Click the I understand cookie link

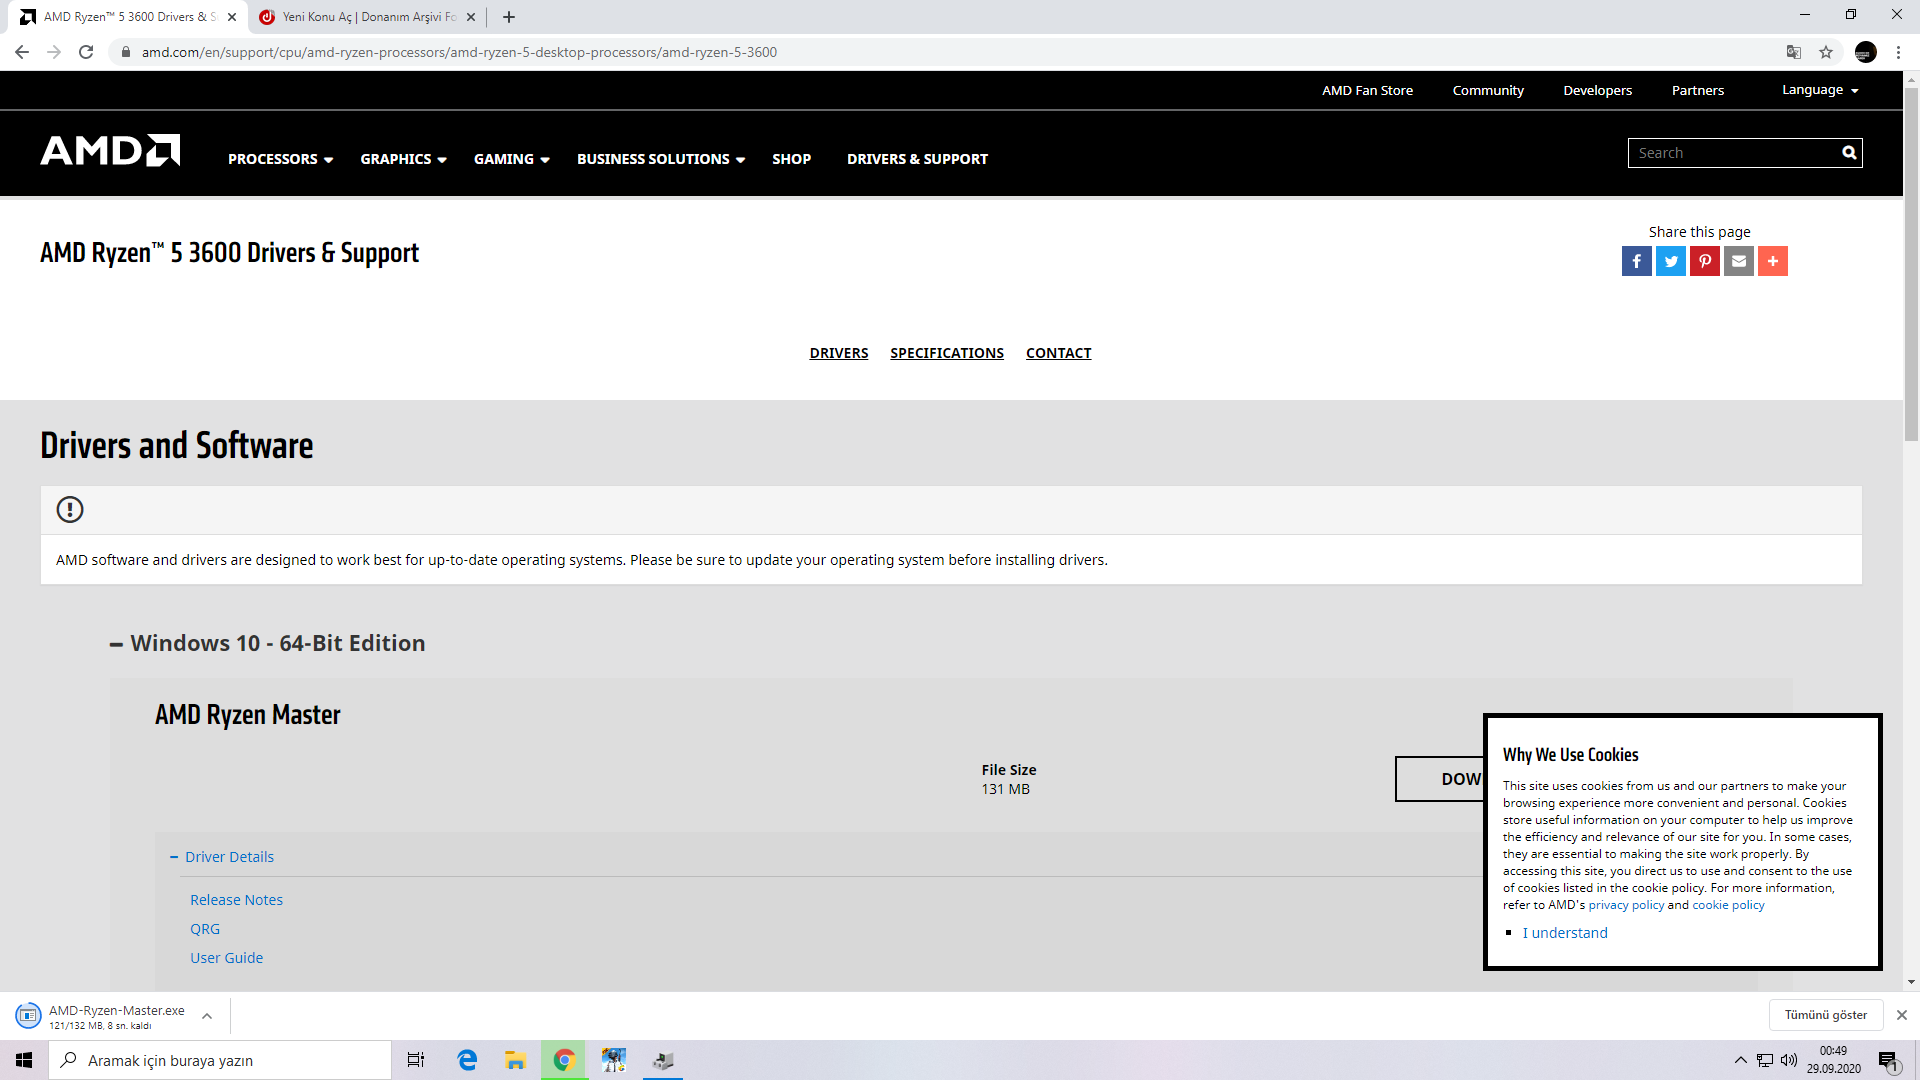[1564, 933]
